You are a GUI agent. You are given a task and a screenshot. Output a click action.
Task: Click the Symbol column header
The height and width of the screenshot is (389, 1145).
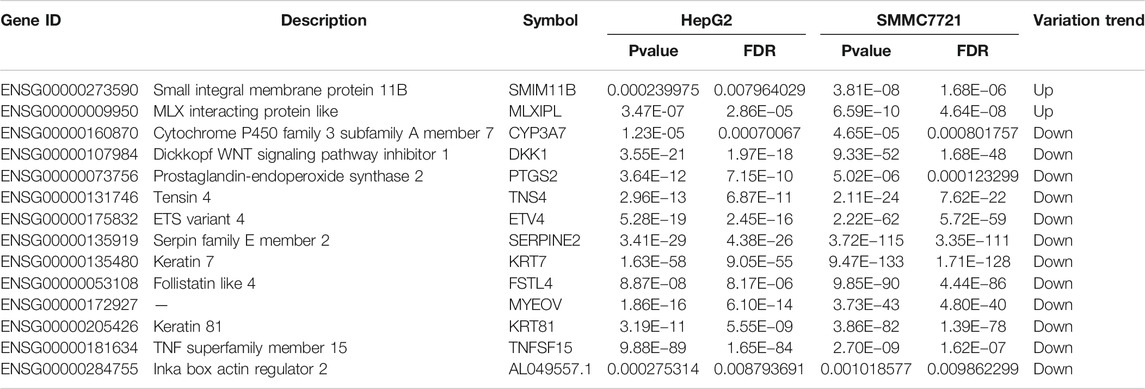point(551,21)
